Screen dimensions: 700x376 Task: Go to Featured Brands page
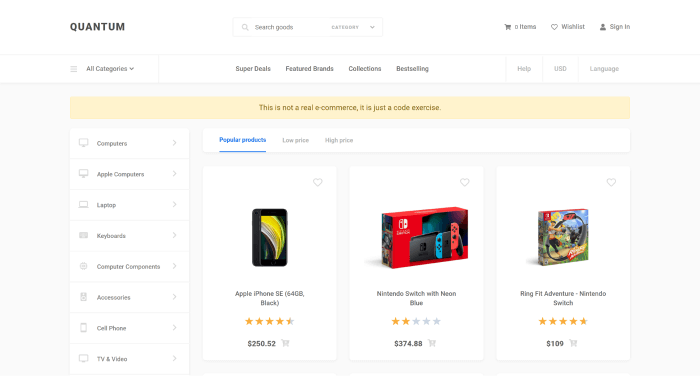[x=309, y=69]
